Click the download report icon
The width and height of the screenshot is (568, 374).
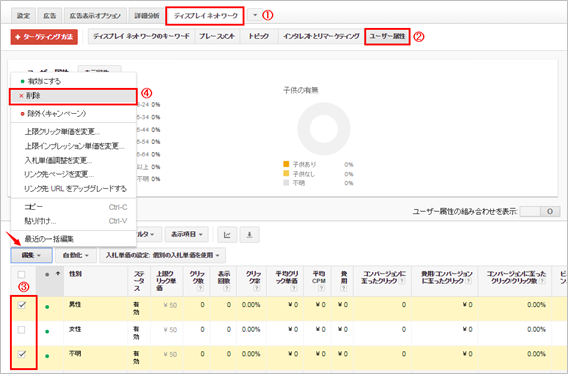point(249,235)
